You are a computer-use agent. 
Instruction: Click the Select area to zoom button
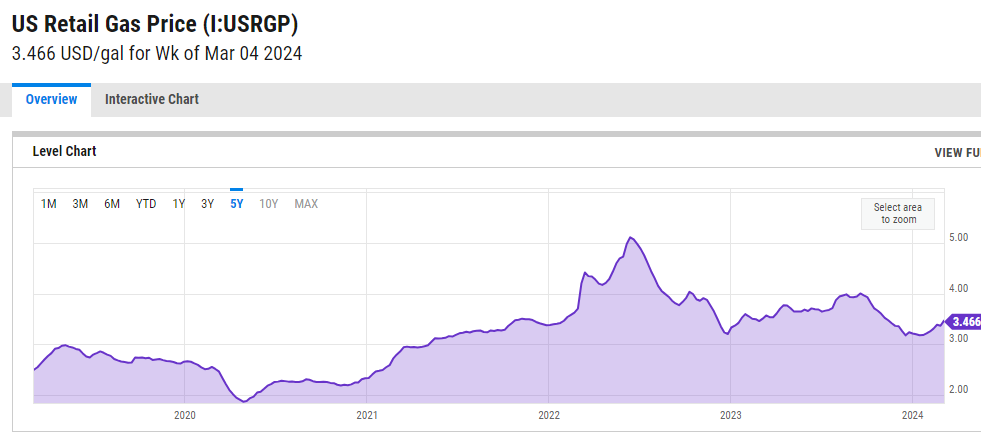[898, 213]
